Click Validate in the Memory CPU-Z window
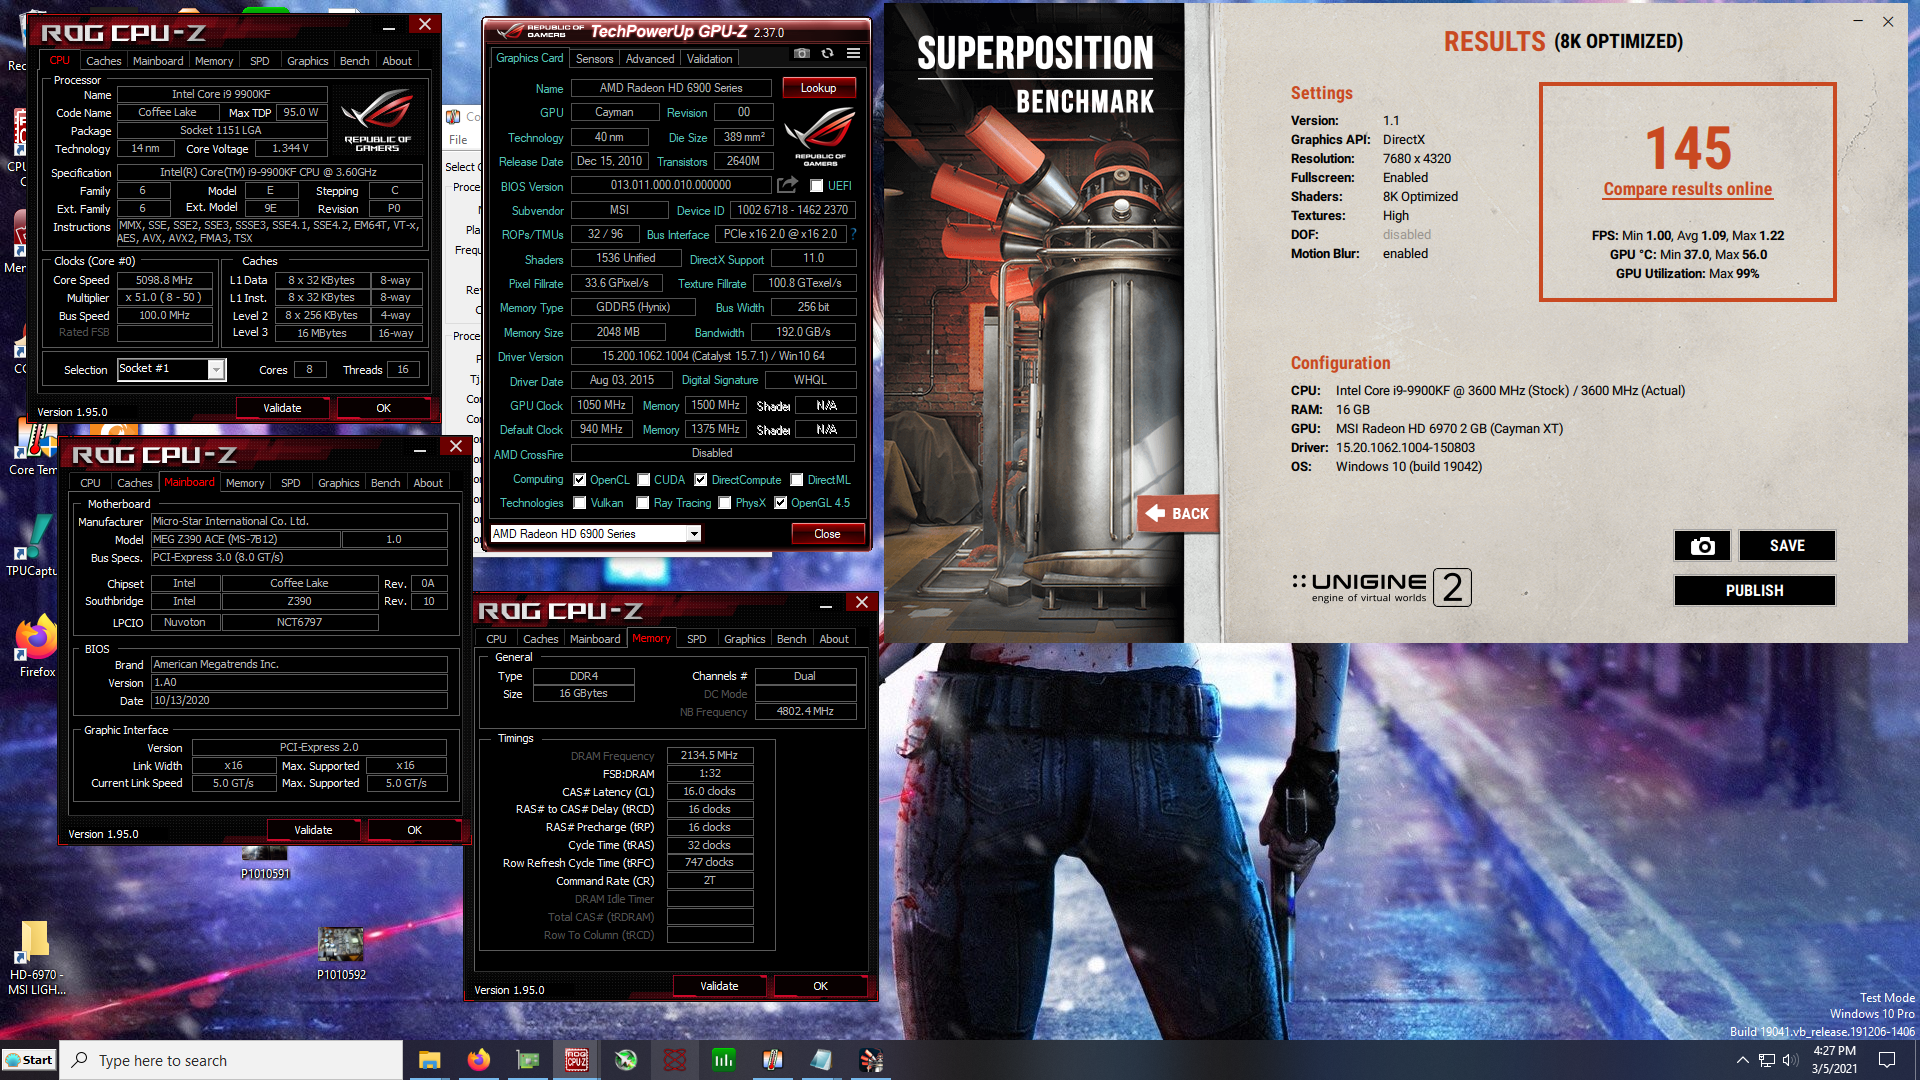 719,986
